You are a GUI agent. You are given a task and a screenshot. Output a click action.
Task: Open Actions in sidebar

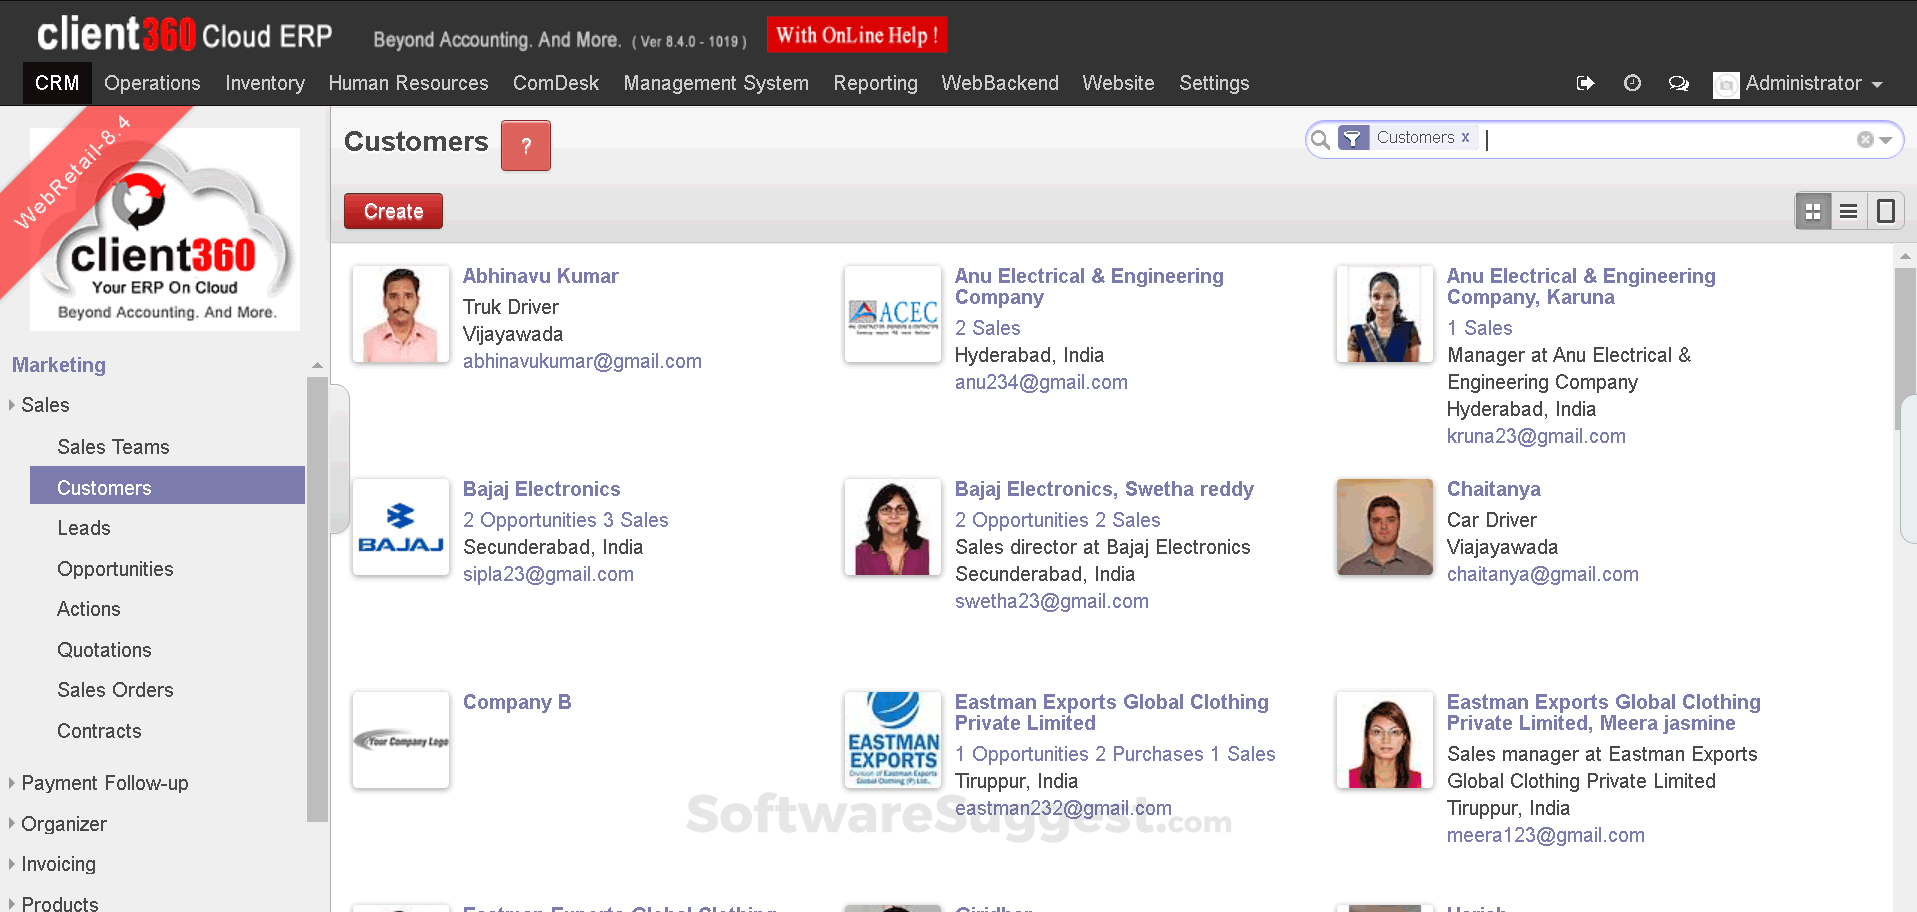coord(88,609)
